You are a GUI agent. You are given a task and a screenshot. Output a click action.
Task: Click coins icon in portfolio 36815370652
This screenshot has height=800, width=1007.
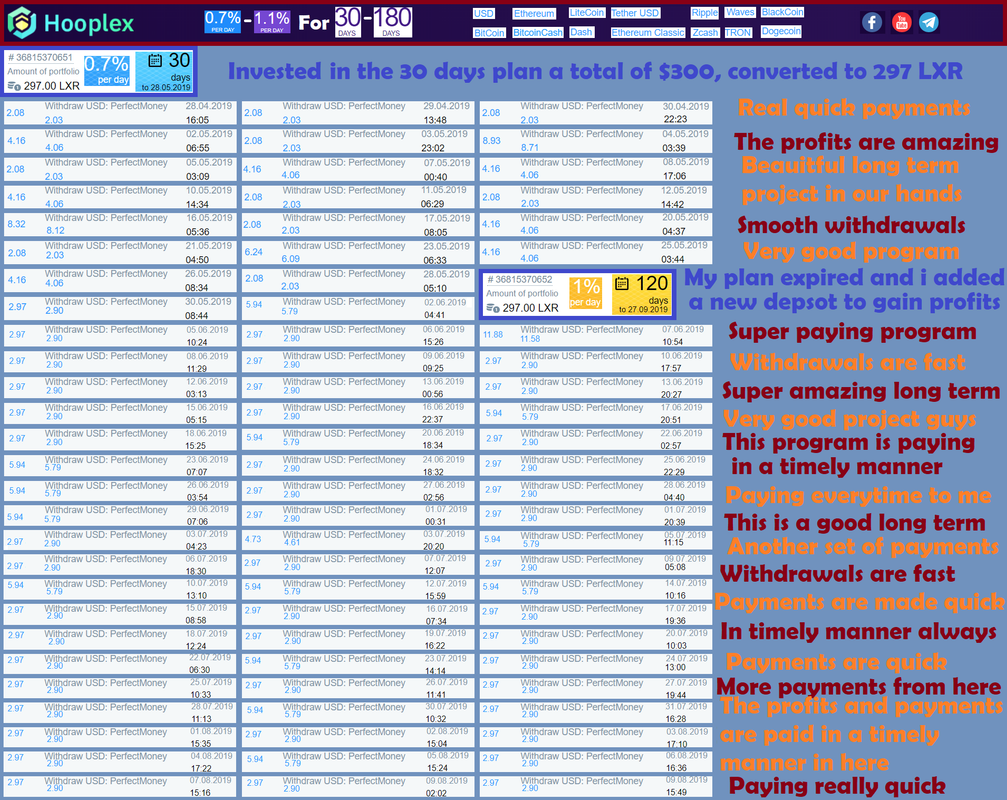[493, 308]
